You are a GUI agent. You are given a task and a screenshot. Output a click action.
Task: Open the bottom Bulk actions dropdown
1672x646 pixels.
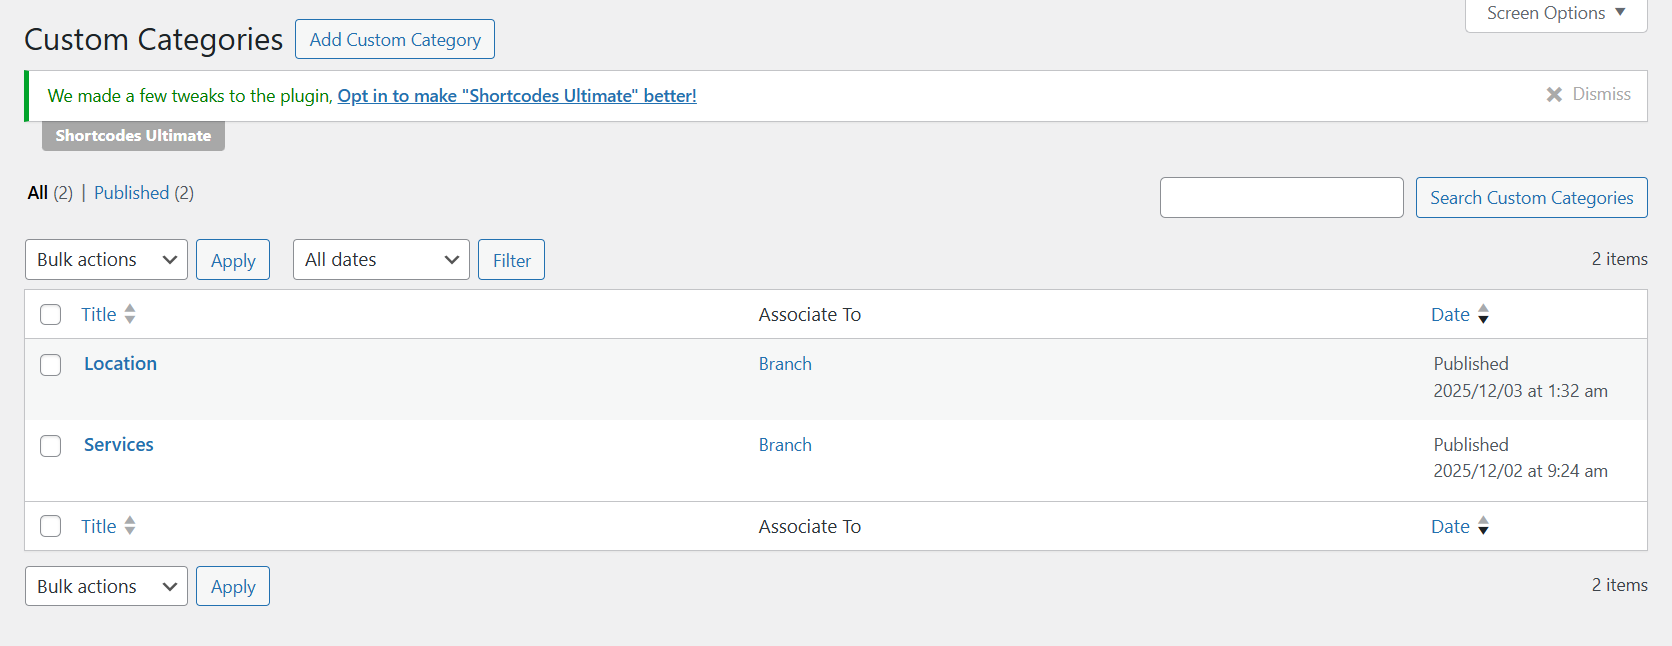click(x=106, y=587)
